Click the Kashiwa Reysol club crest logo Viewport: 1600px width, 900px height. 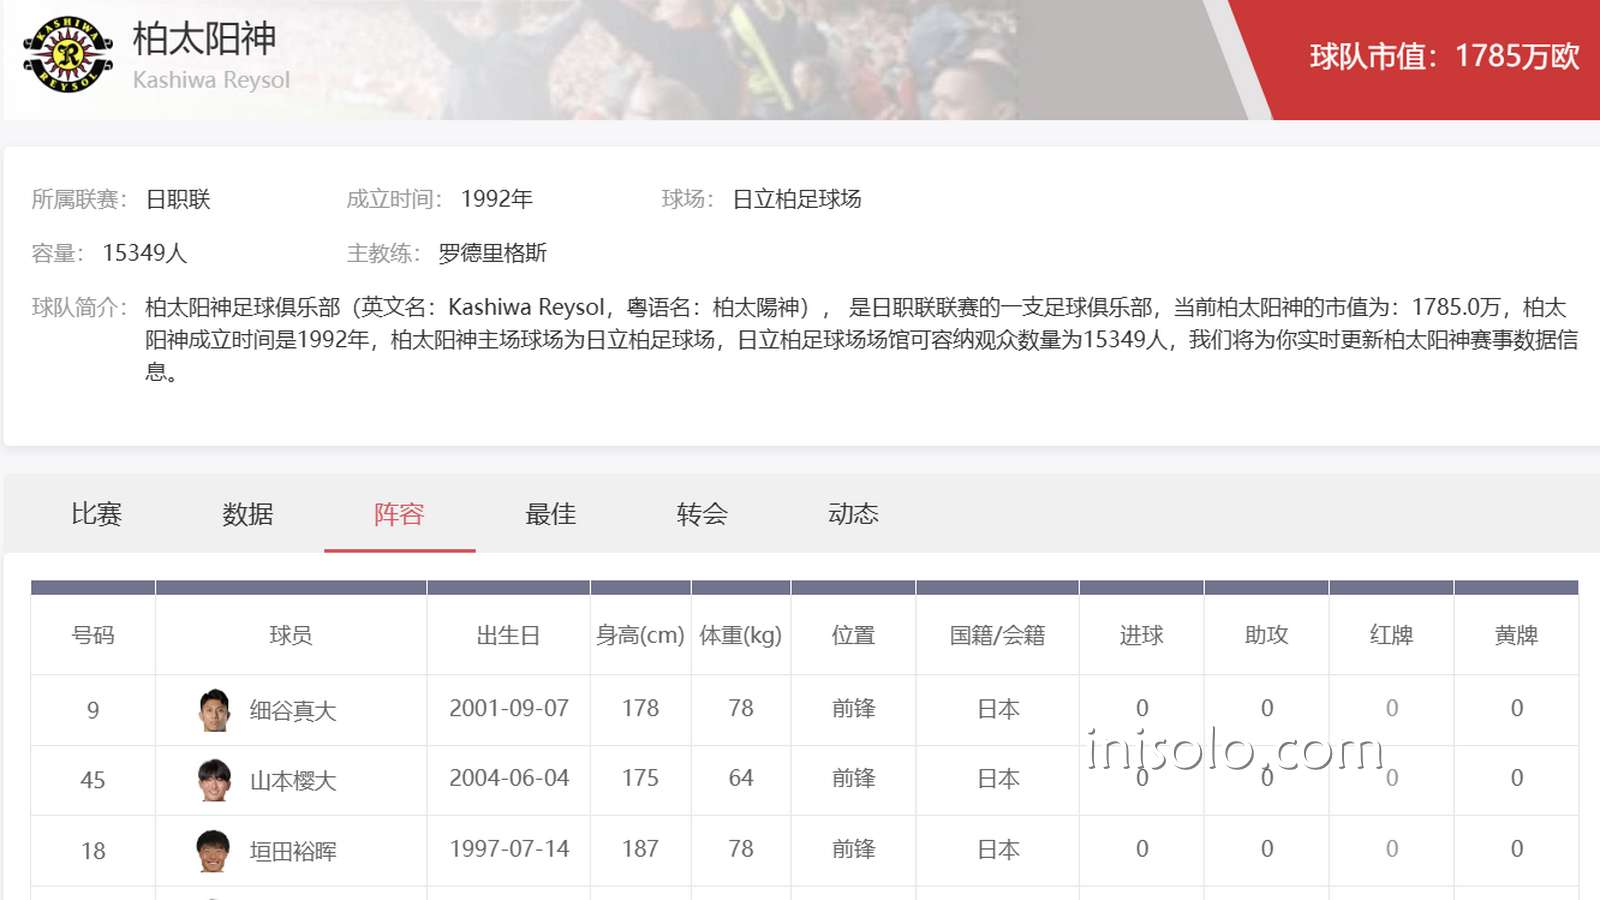pos(68,55)
